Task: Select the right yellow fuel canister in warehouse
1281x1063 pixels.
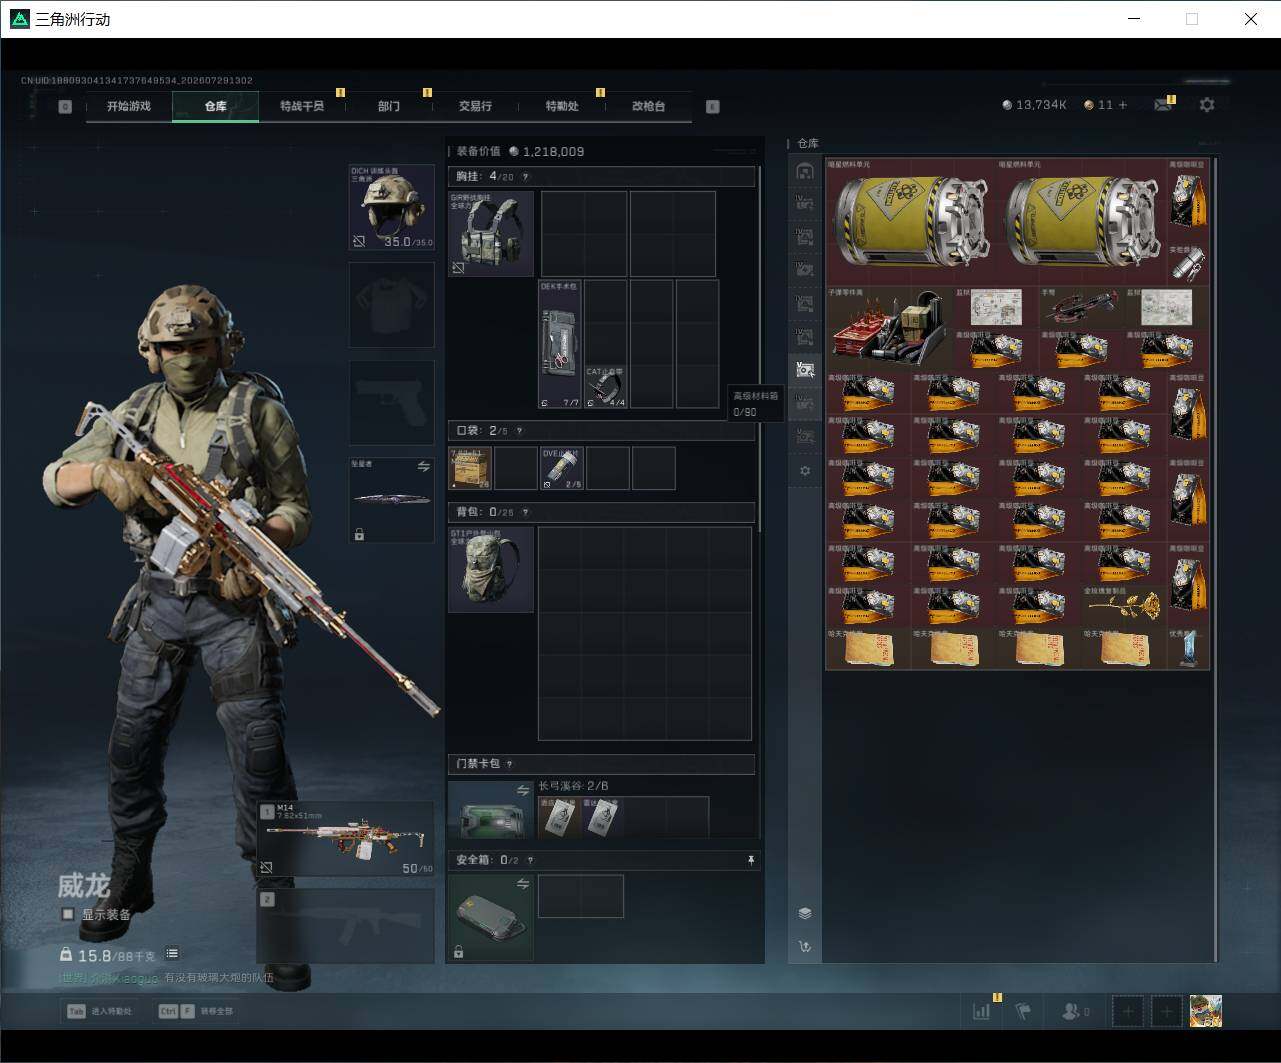Action: pos(1082,222)
